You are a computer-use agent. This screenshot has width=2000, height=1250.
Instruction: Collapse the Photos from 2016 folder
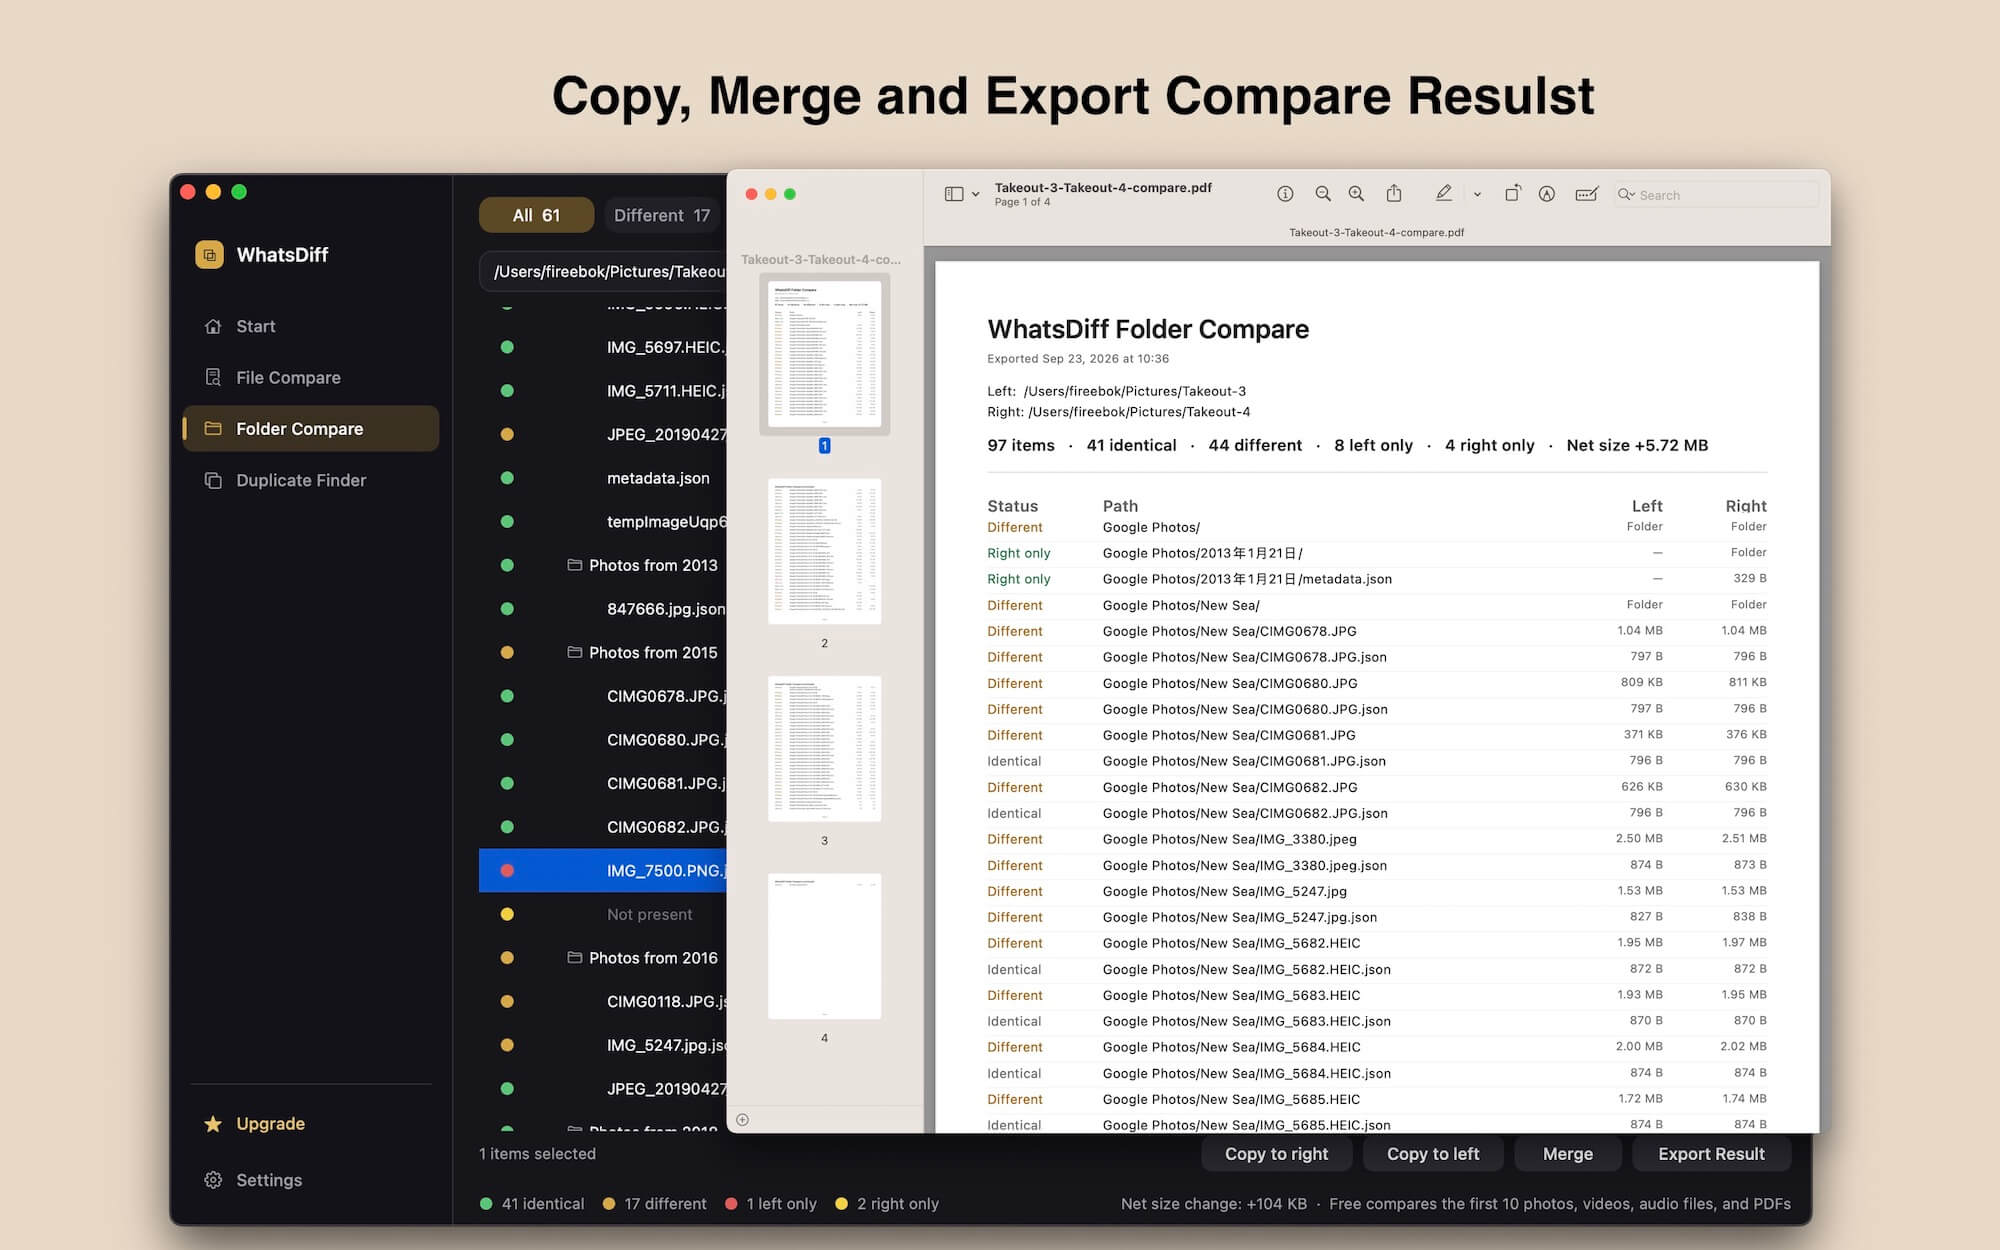[574, 958]
